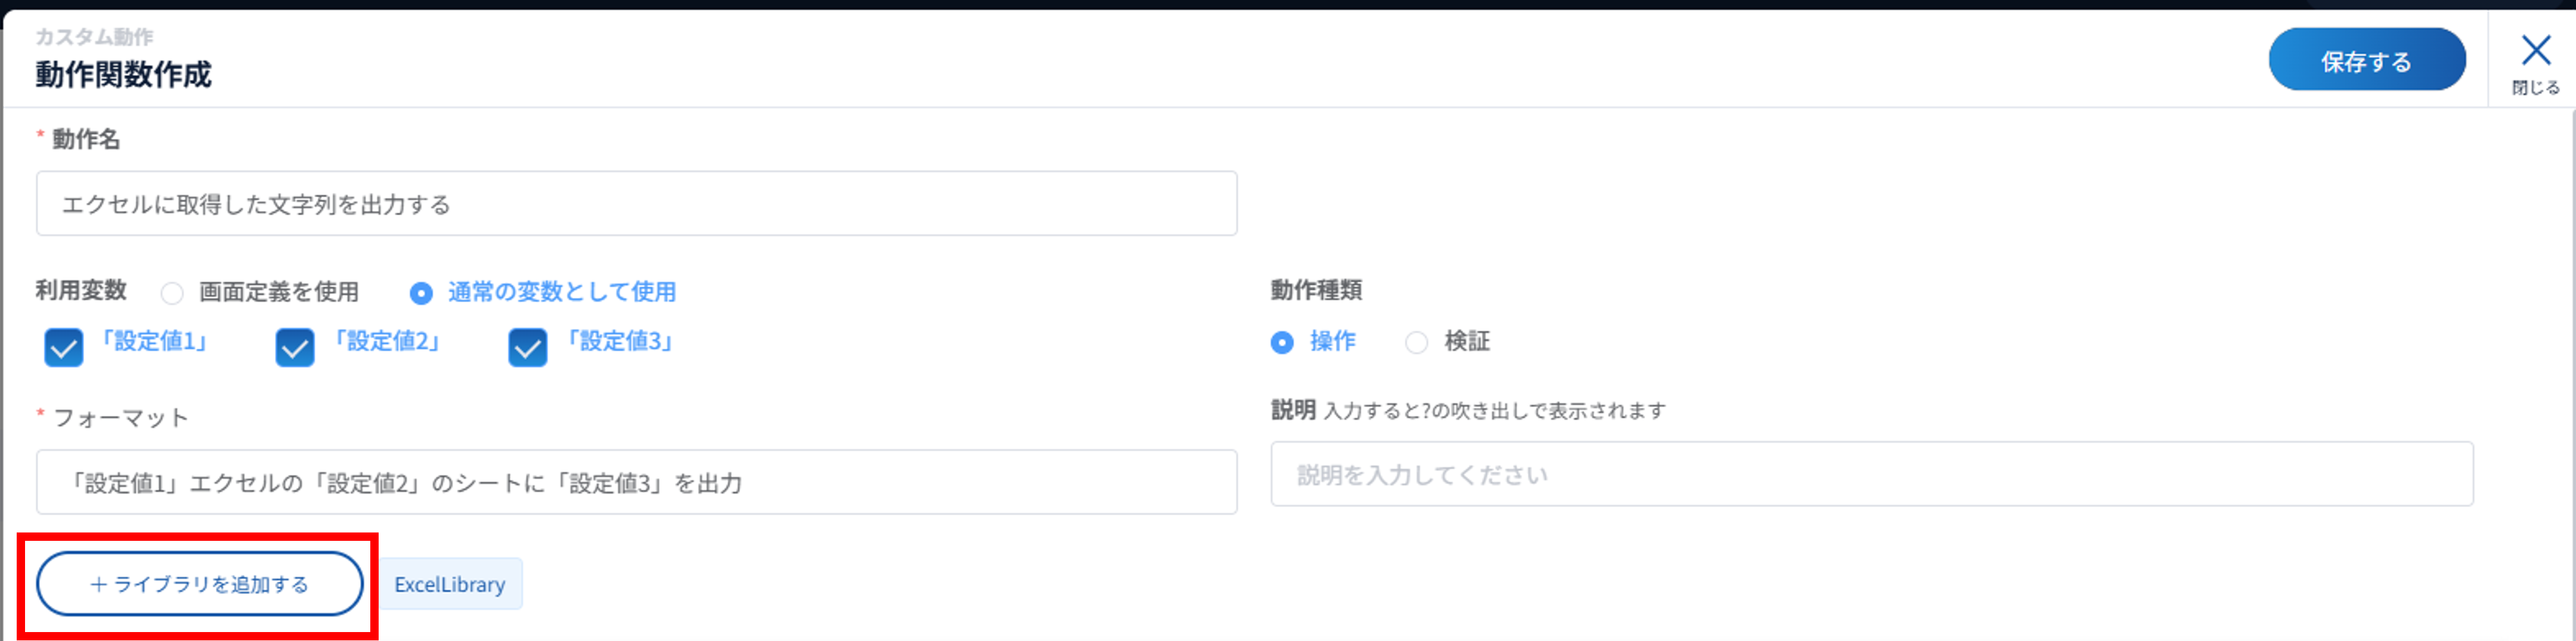The width and height of the screenshot is (2576, 641).
Task: Click the 保存する save button
Action: coord(2365,61)
